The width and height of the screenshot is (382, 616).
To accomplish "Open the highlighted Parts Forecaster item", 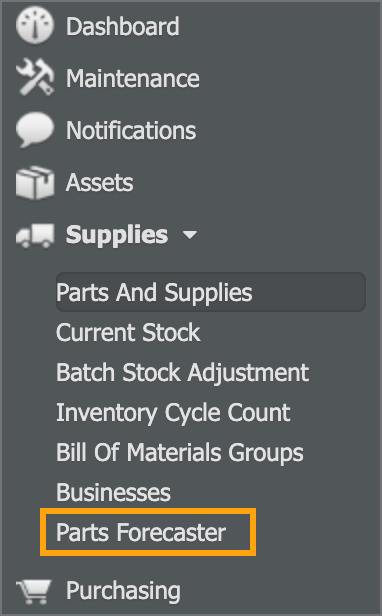I will coord(148,532).
